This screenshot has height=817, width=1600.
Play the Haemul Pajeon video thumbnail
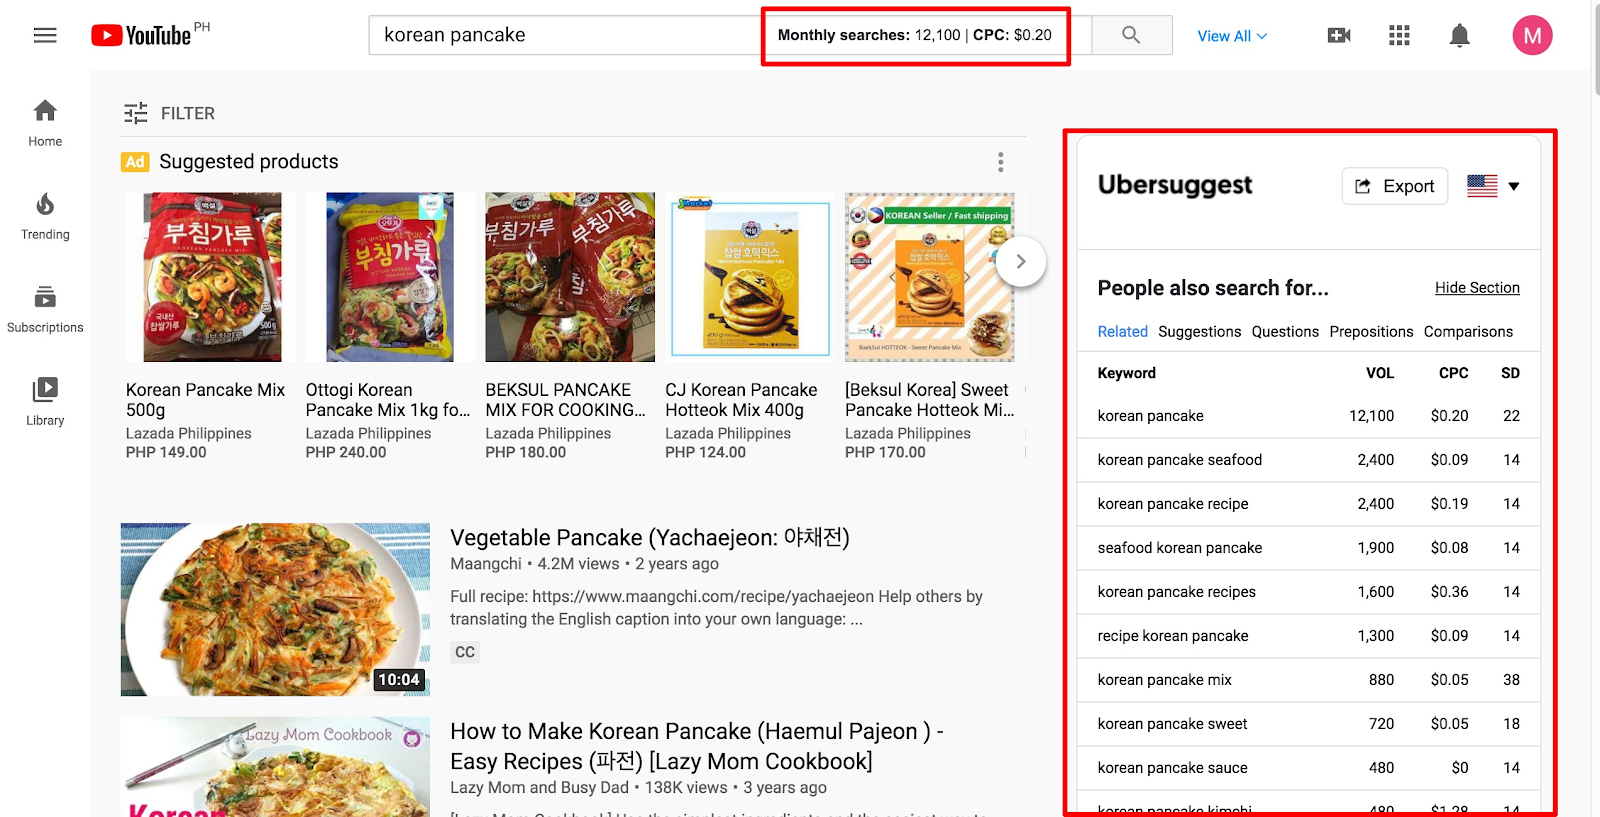pos(275,767)
